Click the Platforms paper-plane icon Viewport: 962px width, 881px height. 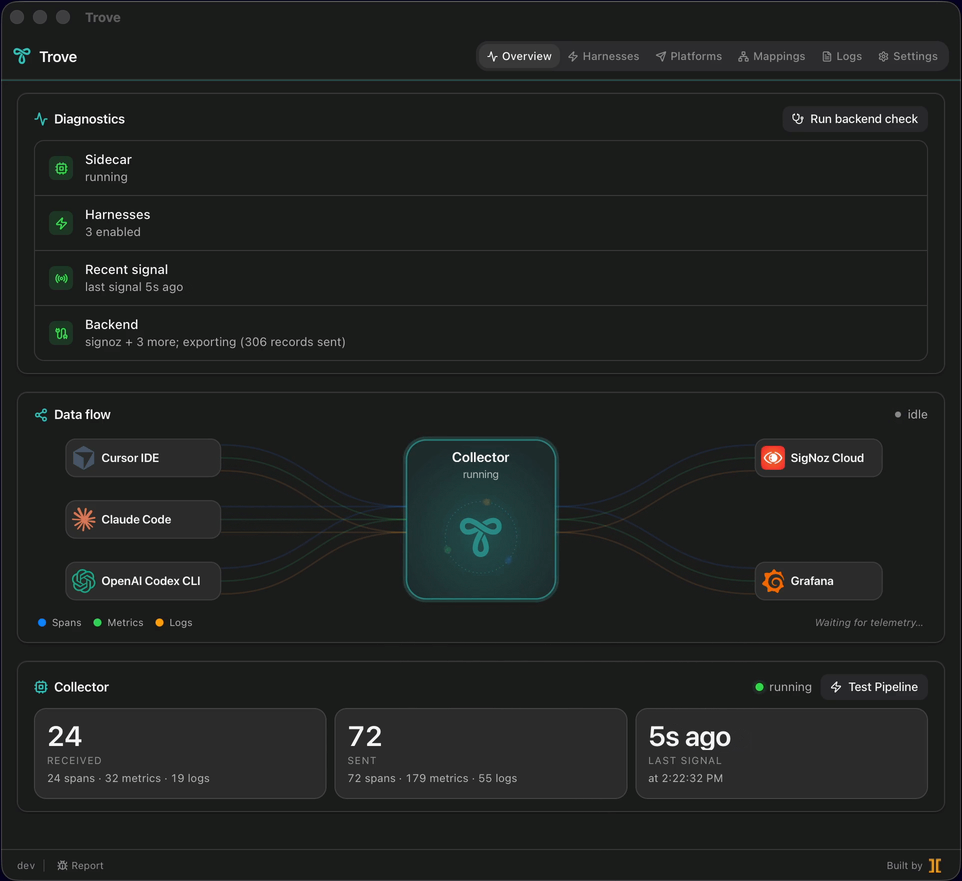click(x=661, y=56)
